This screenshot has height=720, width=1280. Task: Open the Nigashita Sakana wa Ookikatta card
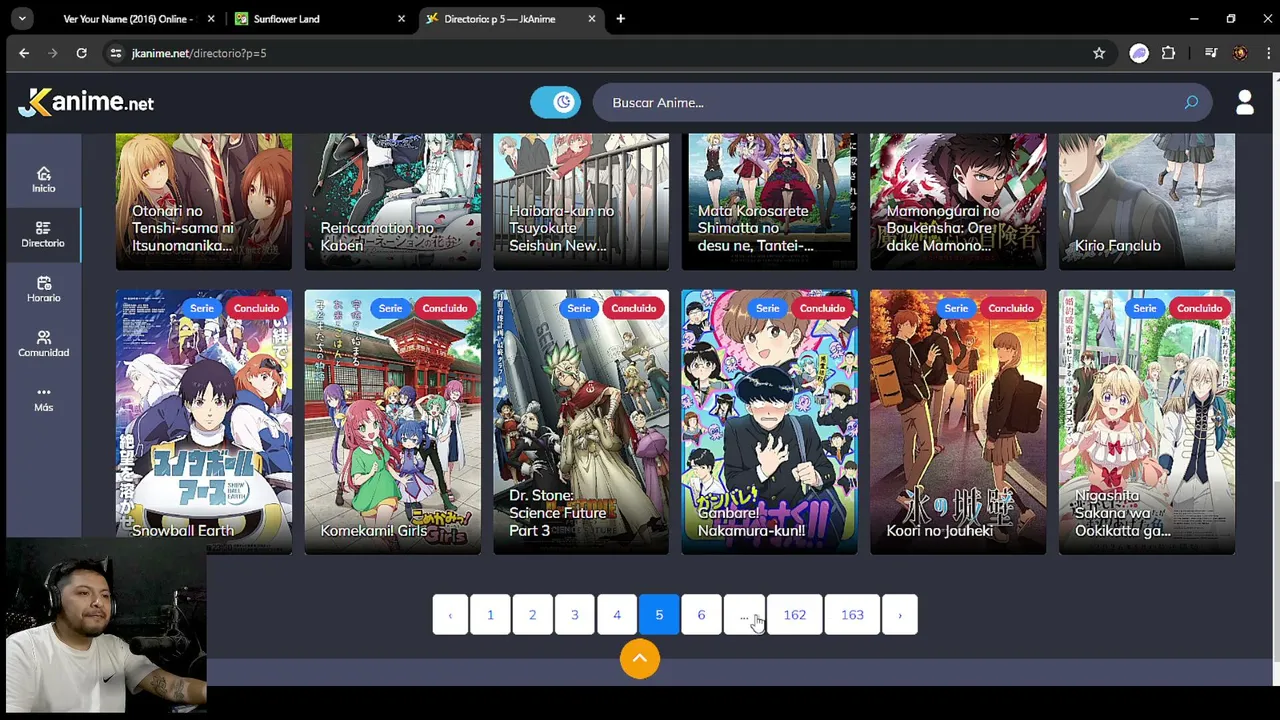tap(1147, 422)
